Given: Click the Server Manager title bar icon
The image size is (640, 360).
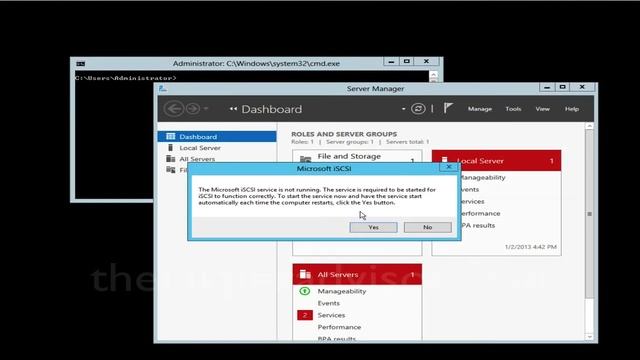Looking at the screenshot, I should coord(162,89).
